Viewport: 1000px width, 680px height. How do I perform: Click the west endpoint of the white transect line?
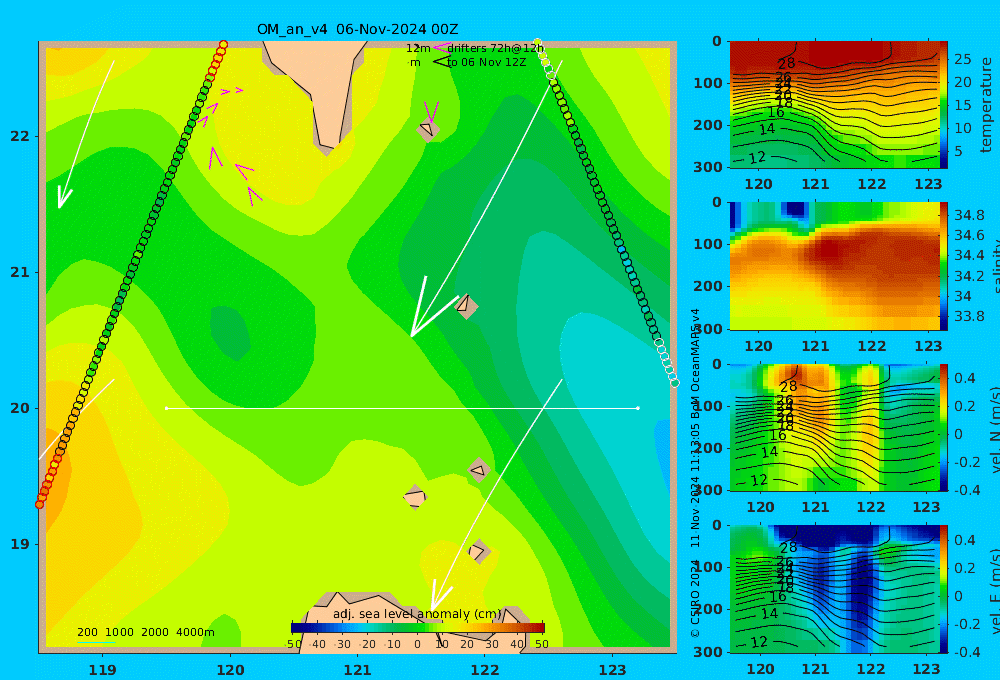pyautogui.click(x=166, y=408)
